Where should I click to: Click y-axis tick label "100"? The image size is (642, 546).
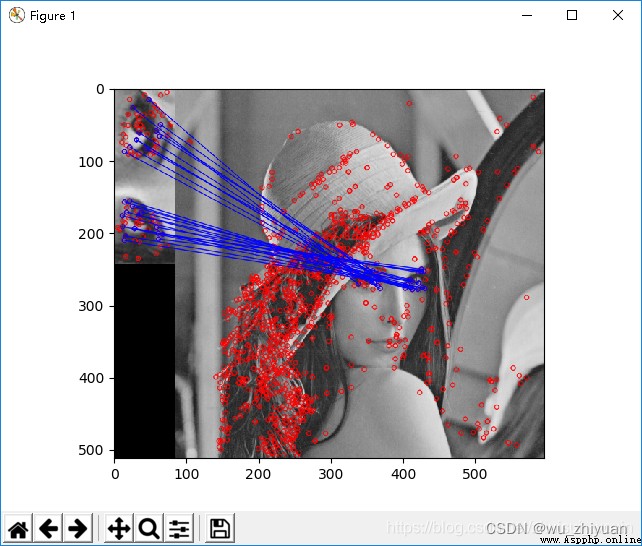(91, 162)
